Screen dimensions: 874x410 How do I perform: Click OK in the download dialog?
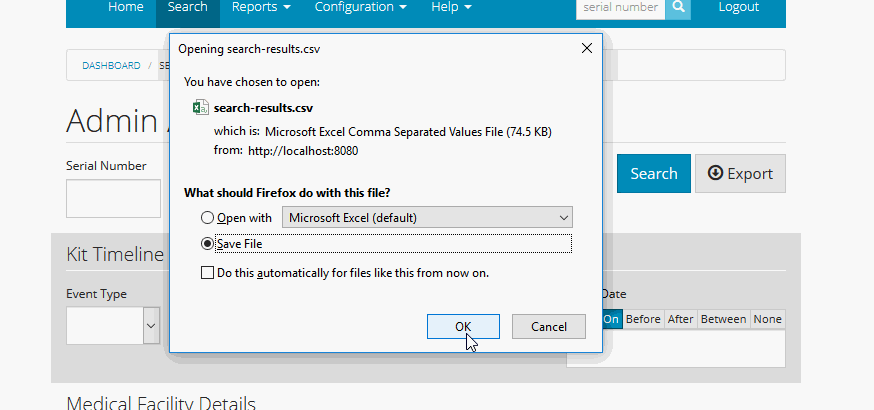pyautogui.click(x=463, y=326)
